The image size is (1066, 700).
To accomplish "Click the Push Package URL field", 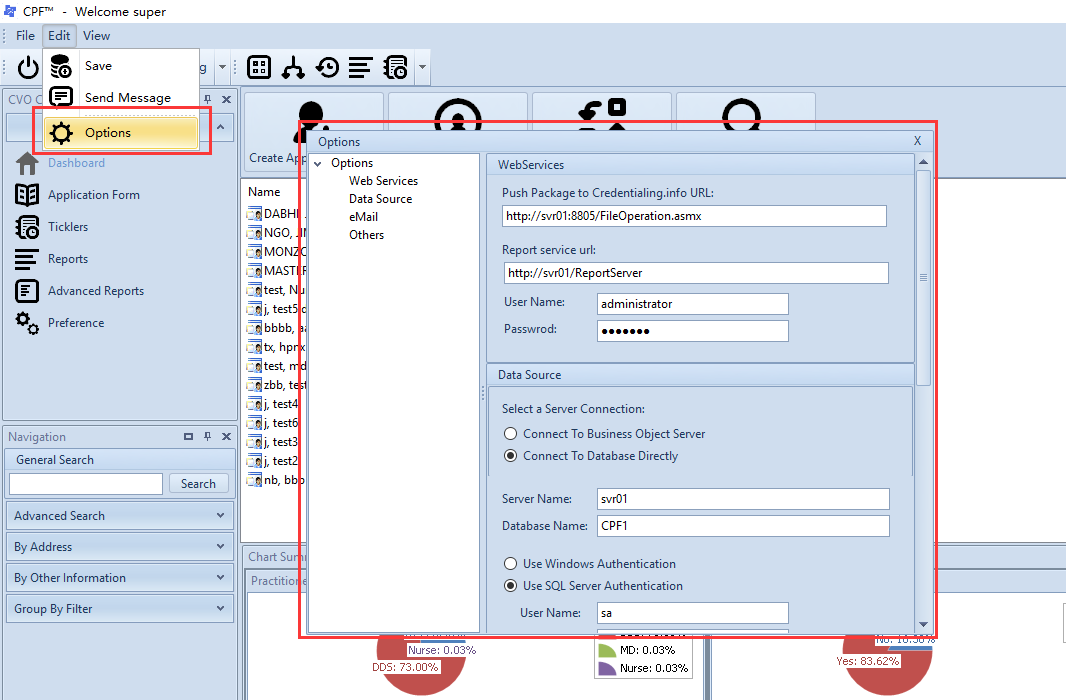I will (x=694, y=216).
